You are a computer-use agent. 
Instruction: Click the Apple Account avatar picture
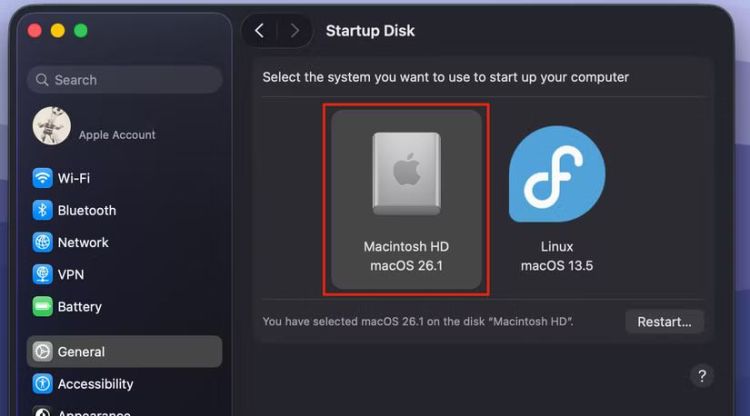tap(51, 126)
